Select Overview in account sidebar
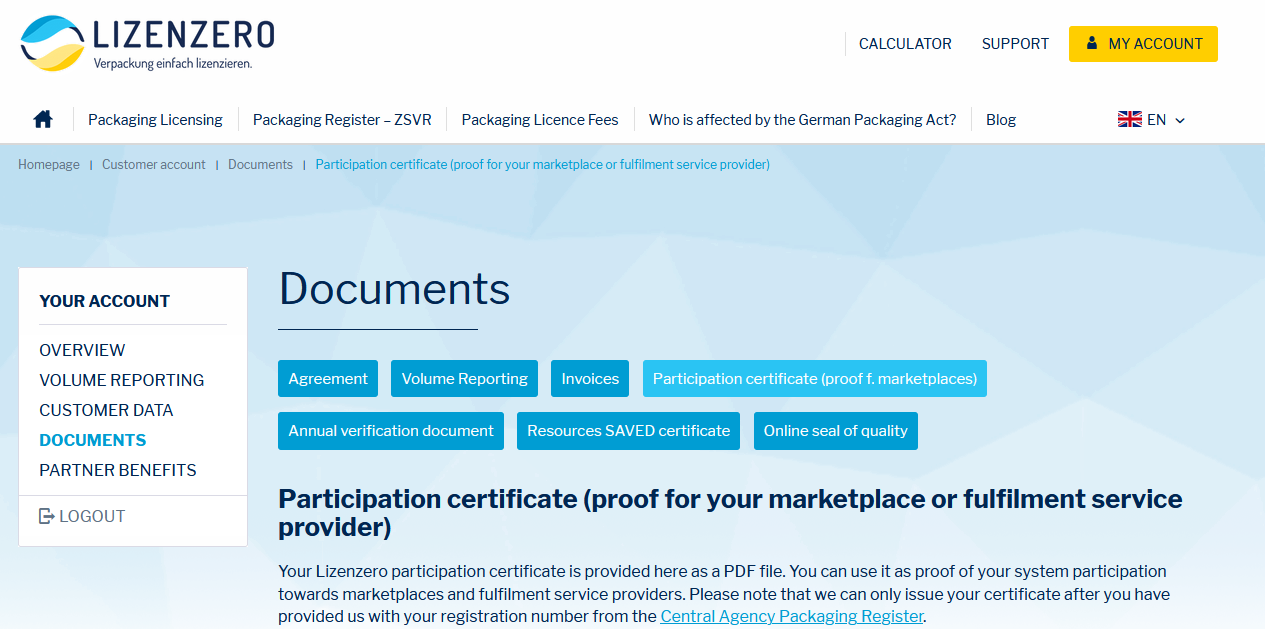 coord(82,350)
